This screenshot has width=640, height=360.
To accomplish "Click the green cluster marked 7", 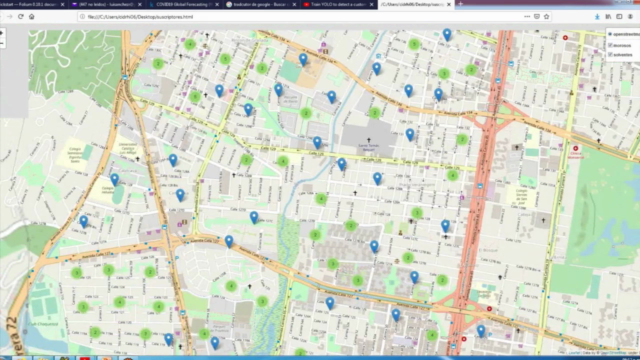I will (145, 334).
